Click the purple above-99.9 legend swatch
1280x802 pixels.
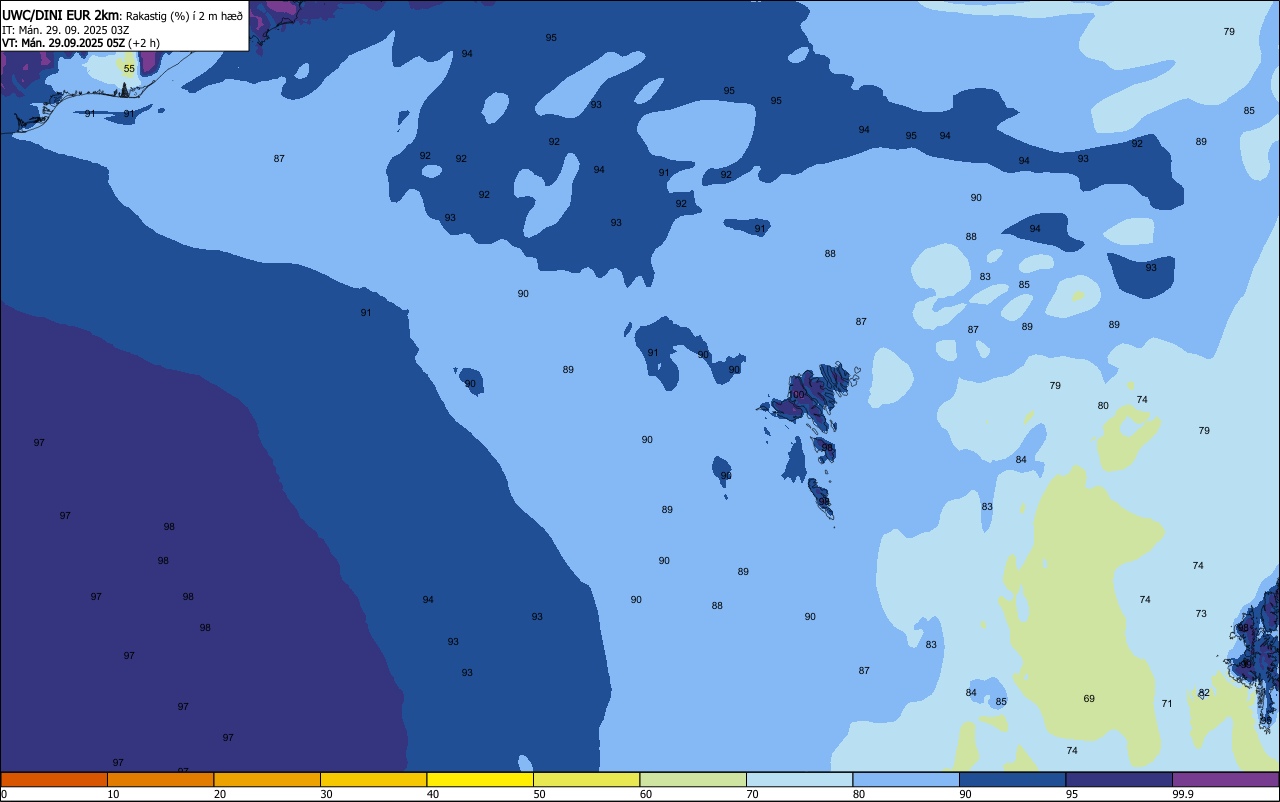pyautogui.click(x=1225, y=779)
